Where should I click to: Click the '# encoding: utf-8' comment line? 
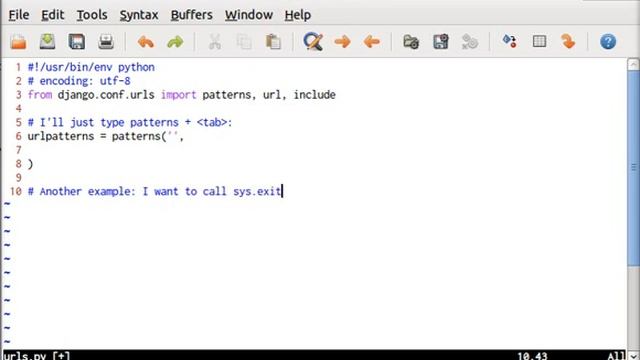[x=79, y=81]
